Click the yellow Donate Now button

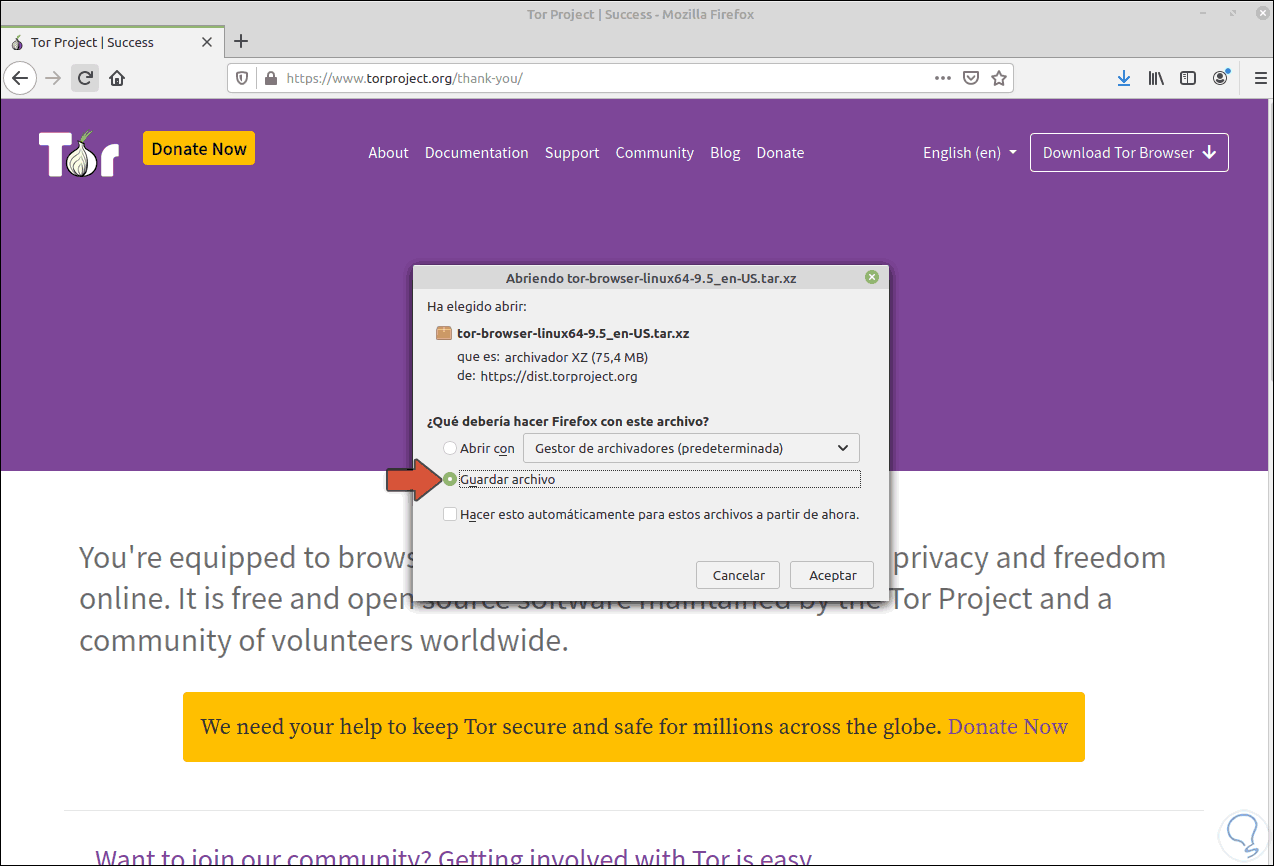(x=199, y=148)
